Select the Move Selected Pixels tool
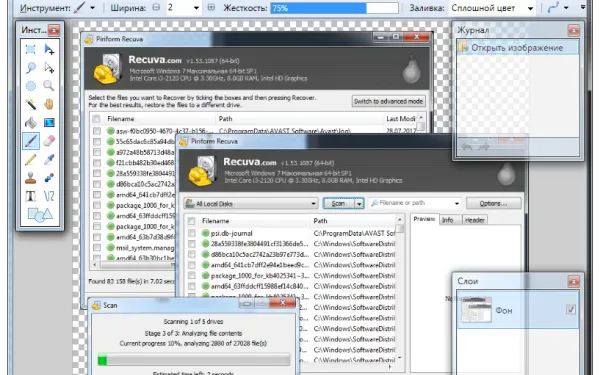600x375 pixels. point(49,49)
